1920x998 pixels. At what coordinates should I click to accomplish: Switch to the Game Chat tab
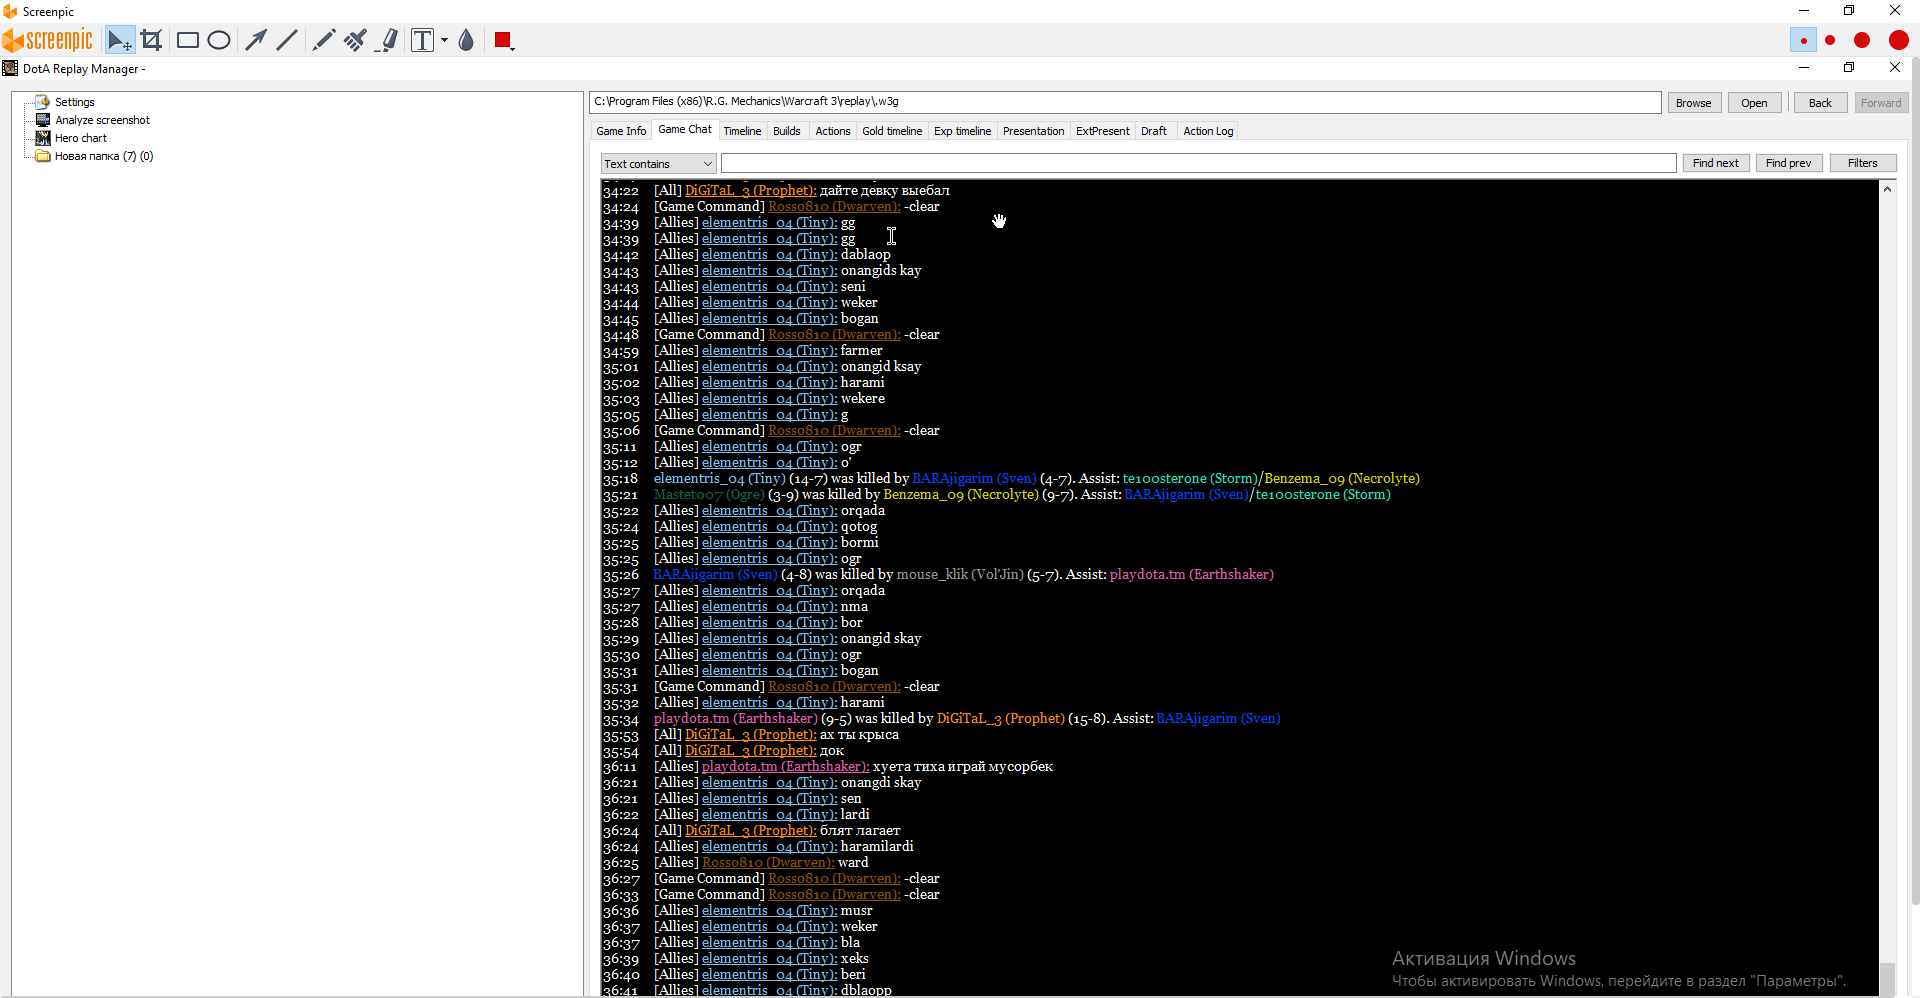(x=685, y=130)
